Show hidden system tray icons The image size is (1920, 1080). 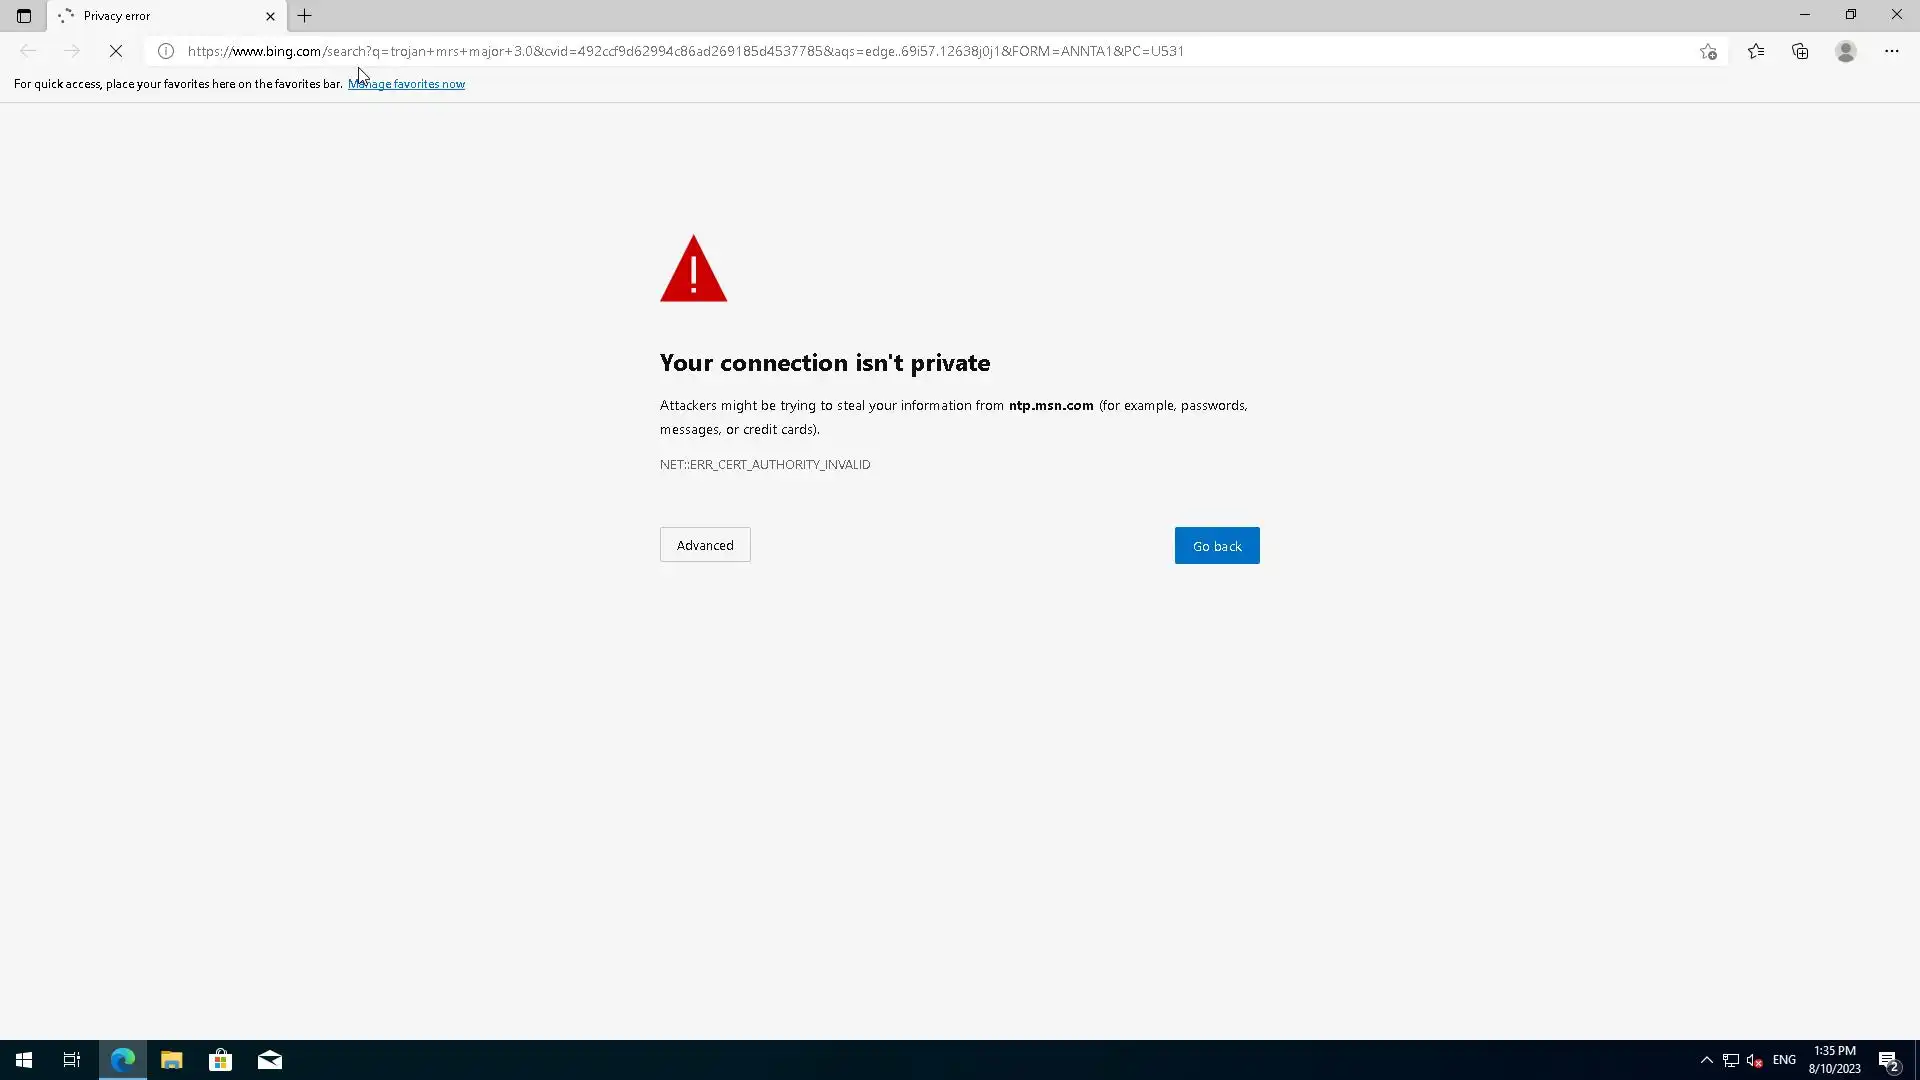tap(1707, 1060)
